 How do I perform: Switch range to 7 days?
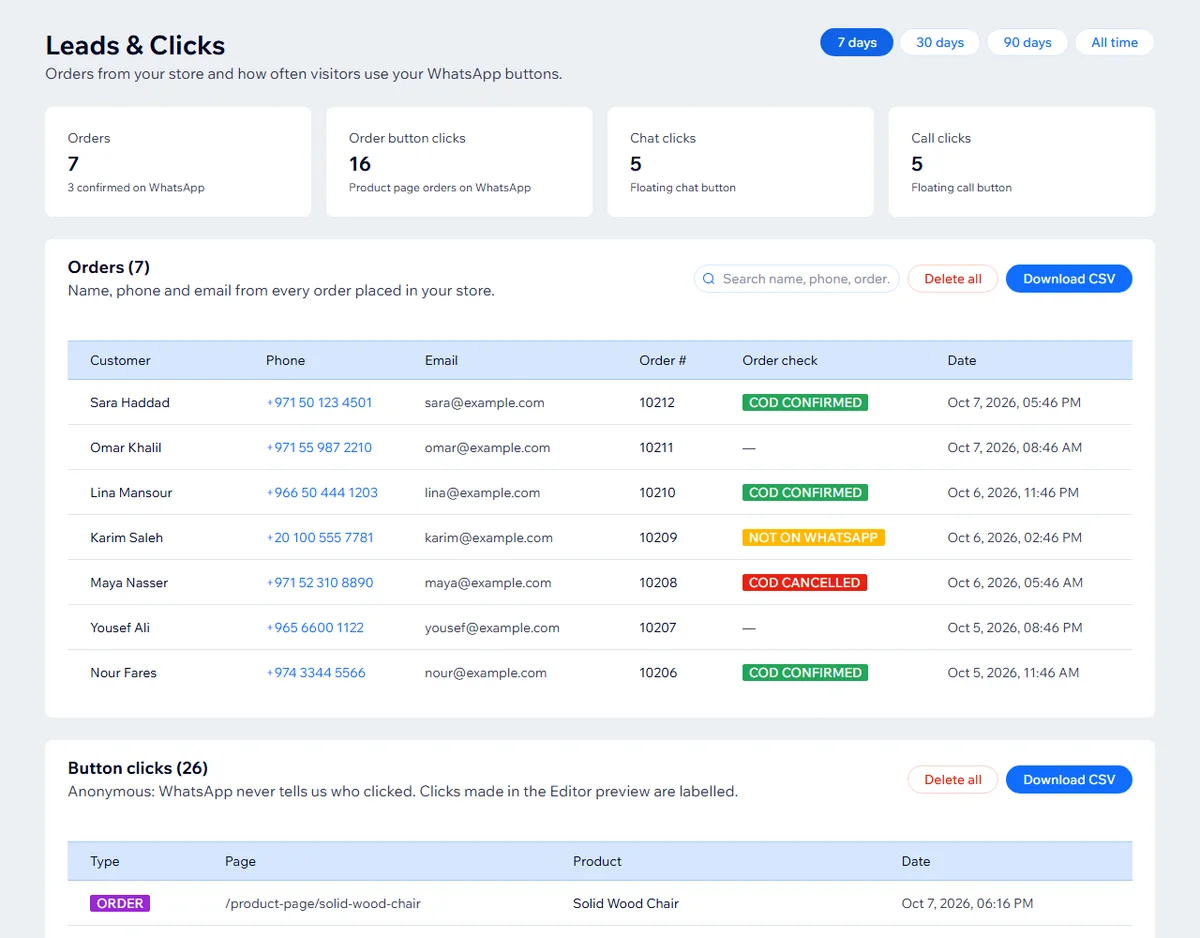click(x=857, y=42)
